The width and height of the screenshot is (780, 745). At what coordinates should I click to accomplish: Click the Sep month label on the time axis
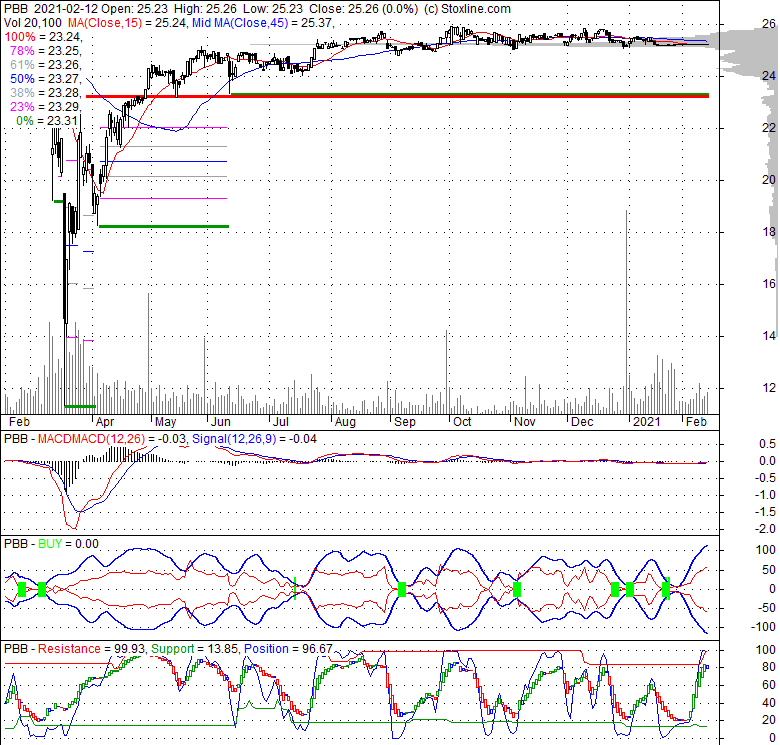pyautogui.click(x=404, y=422)
